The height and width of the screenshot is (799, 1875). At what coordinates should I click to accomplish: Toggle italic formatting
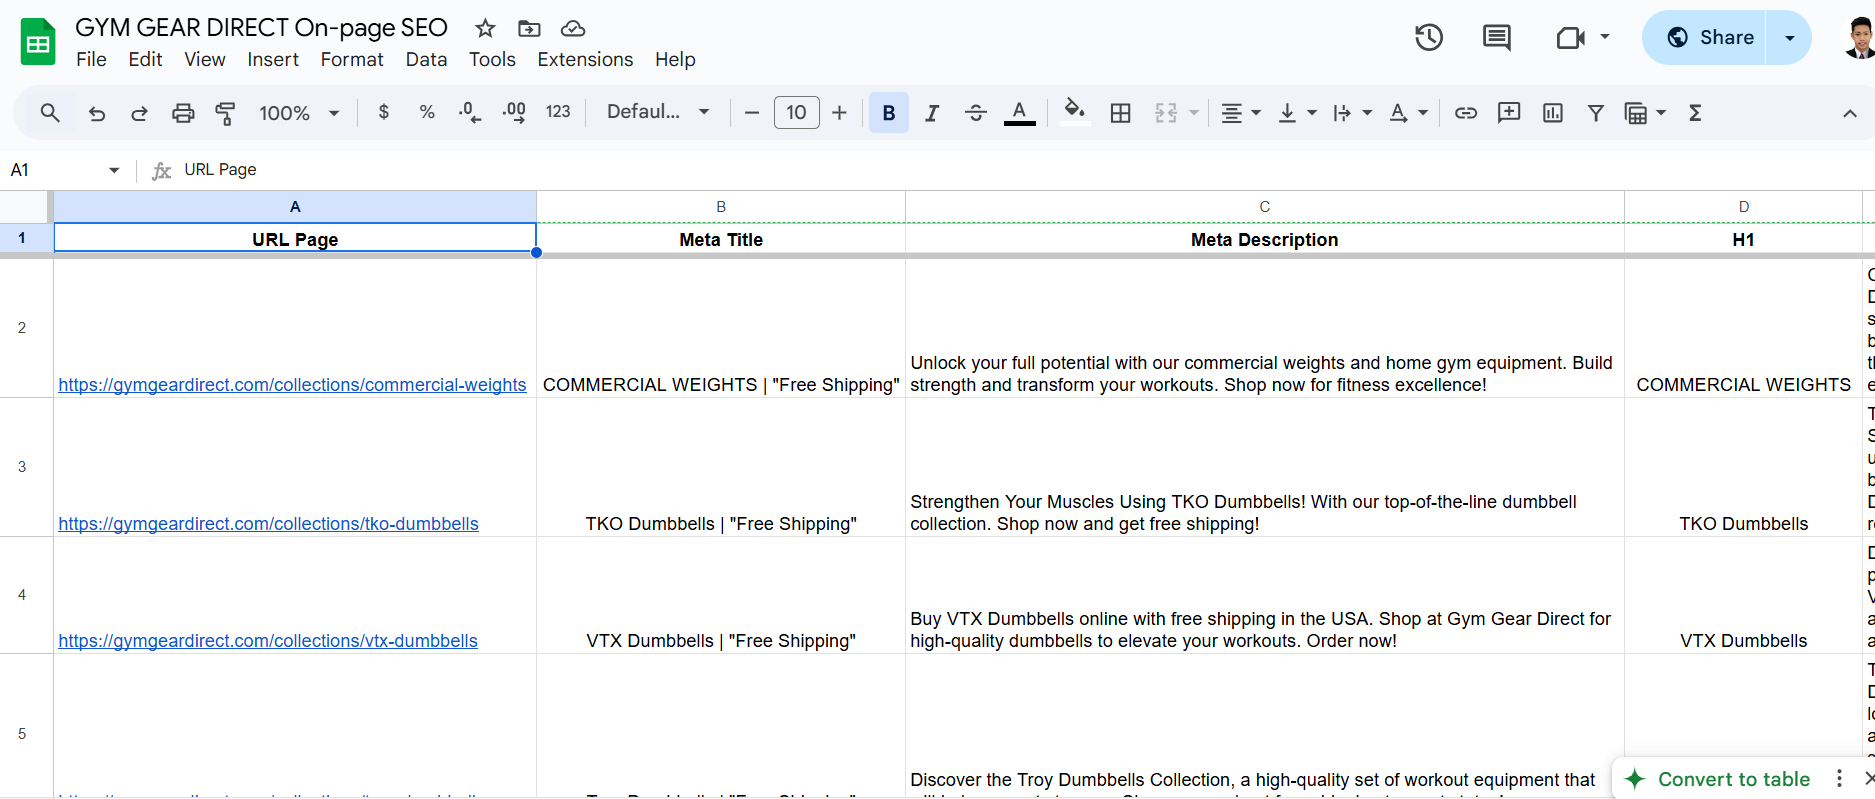click(932, 113)
